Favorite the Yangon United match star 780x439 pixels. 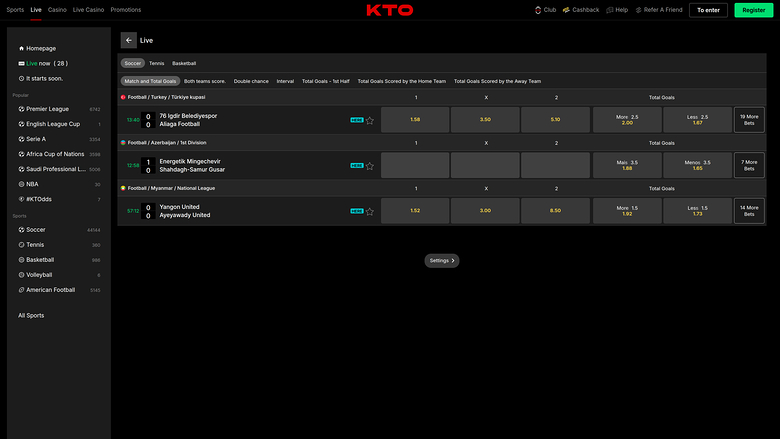click(369, 211)
